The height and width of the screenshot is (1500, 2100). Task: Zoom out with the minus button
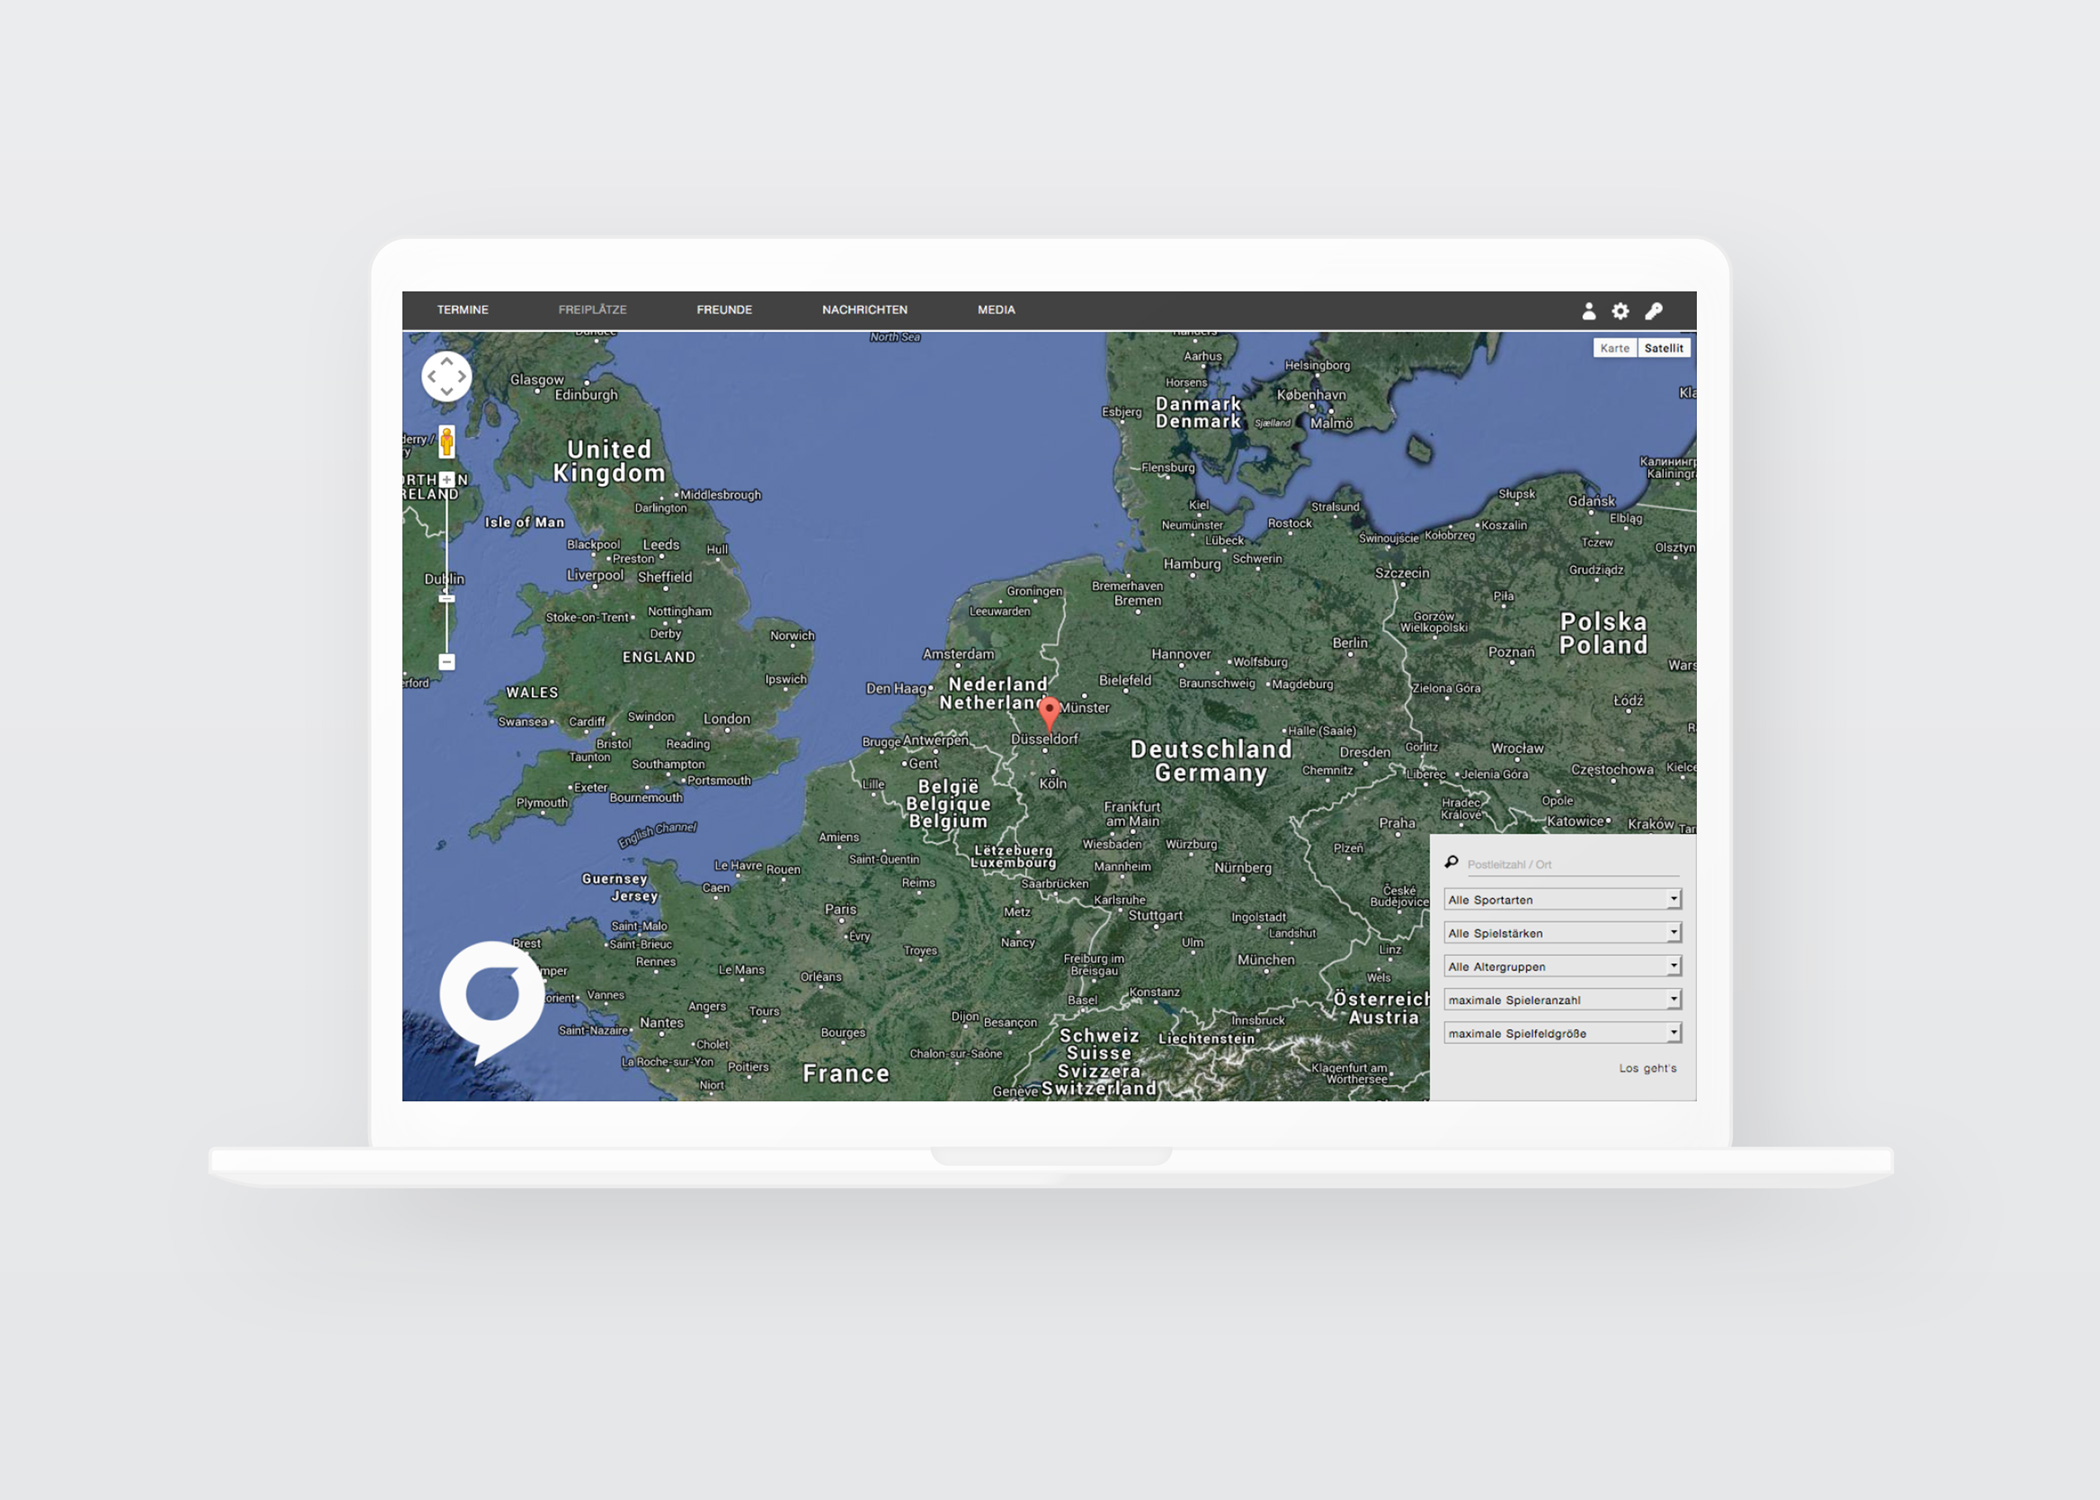point(447,662)
